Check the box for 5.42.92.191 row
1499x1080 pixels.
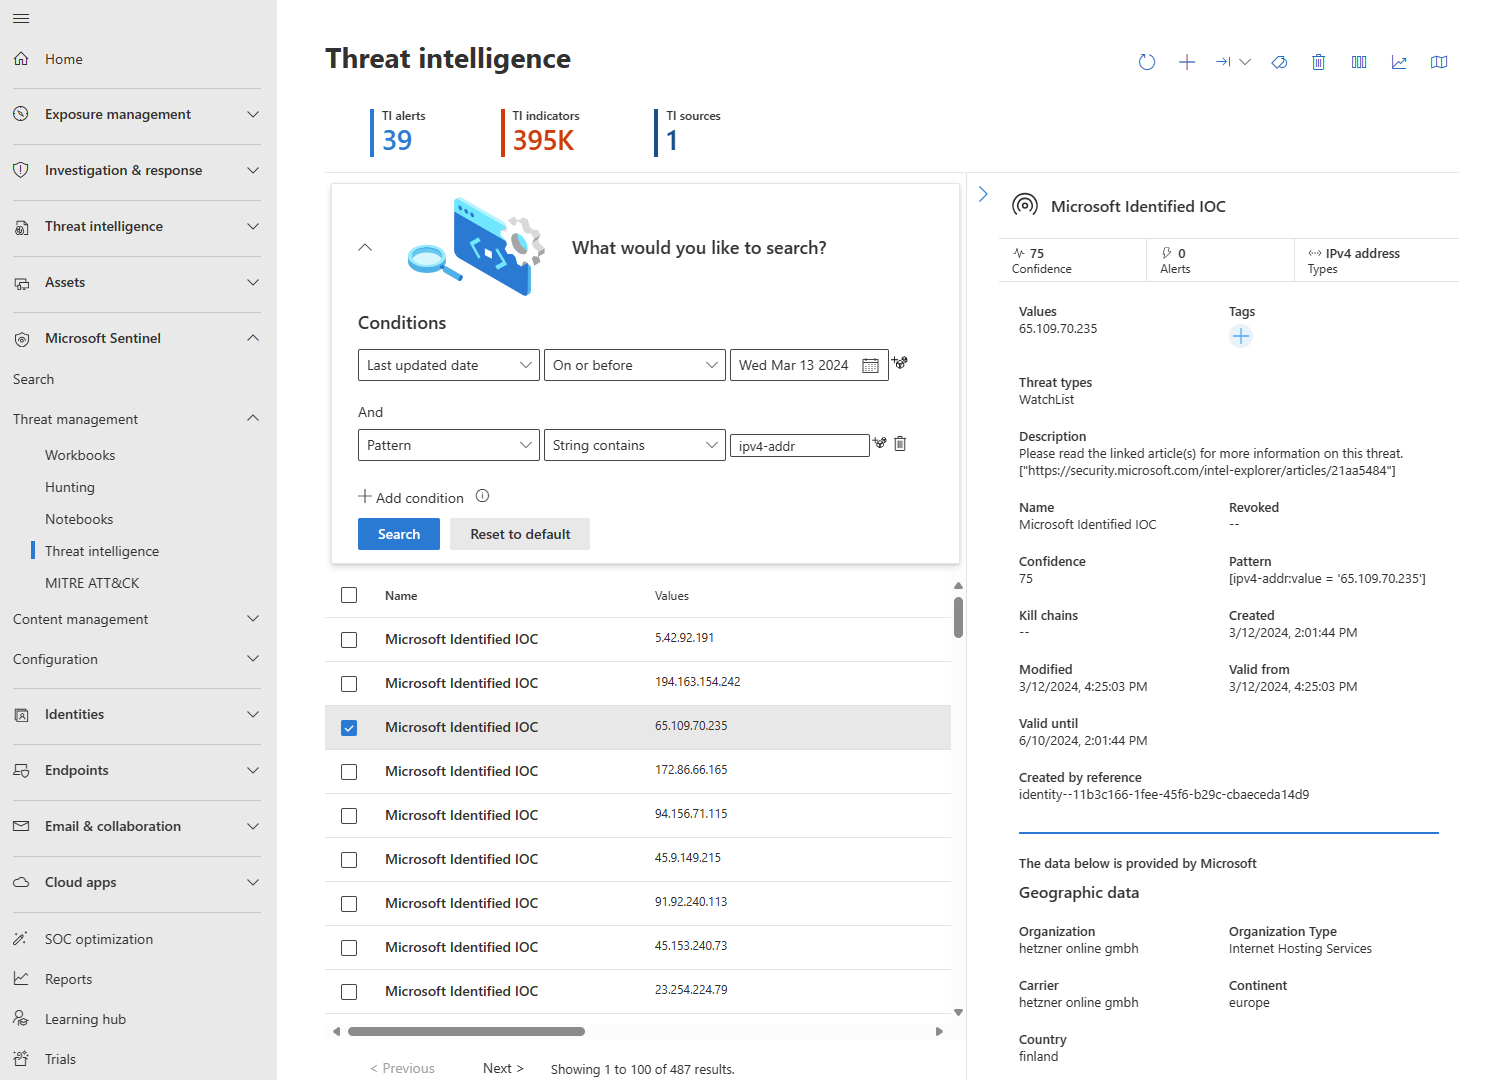[349, 640]
